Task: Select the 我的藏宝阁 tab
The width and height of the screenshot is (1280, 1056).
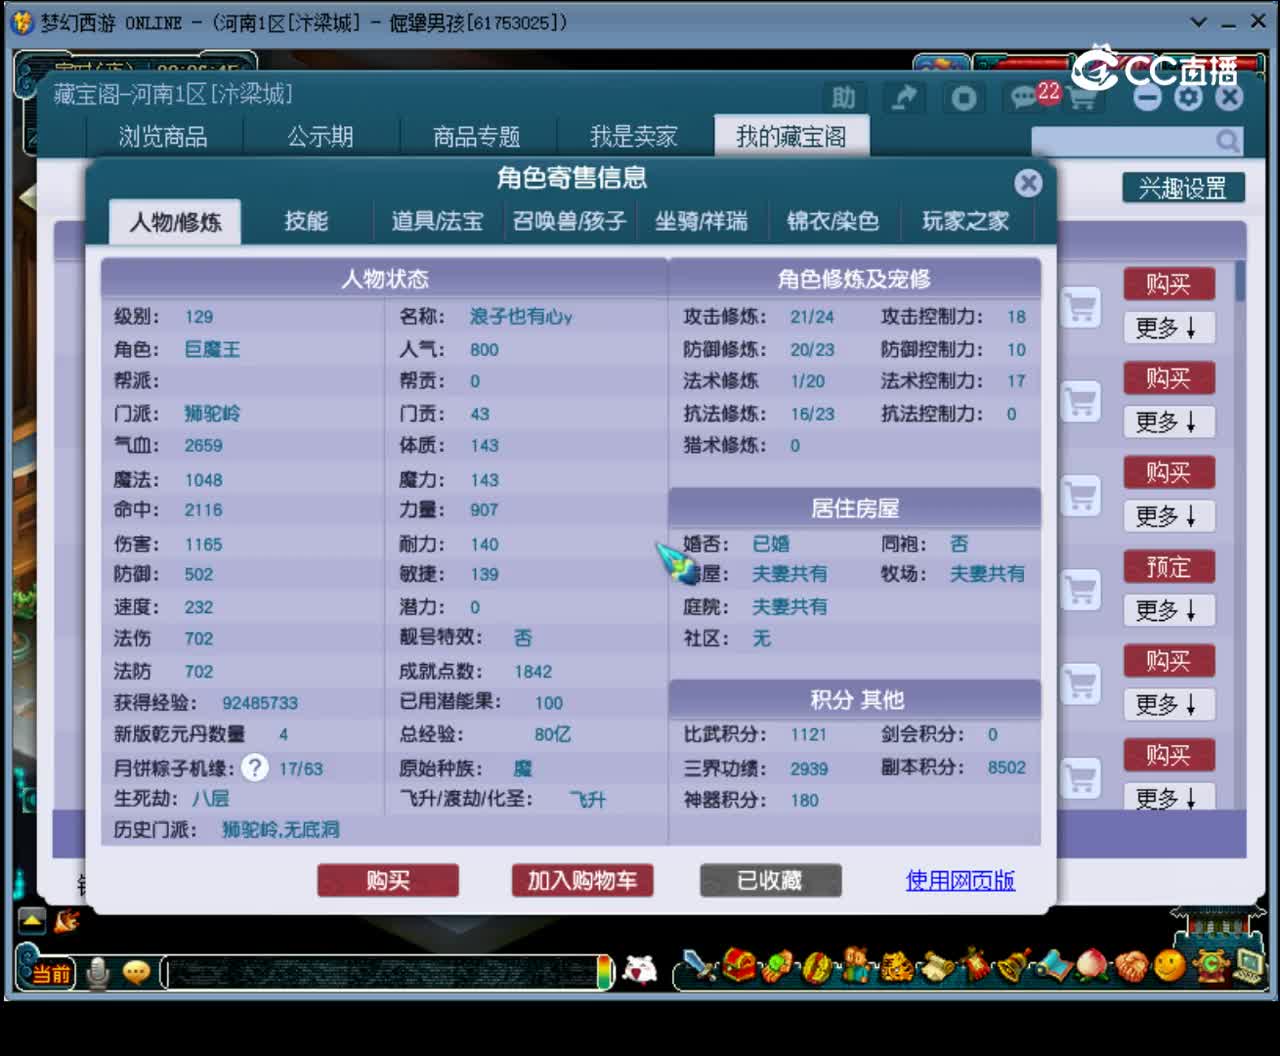Action: [x=791, y=137]
